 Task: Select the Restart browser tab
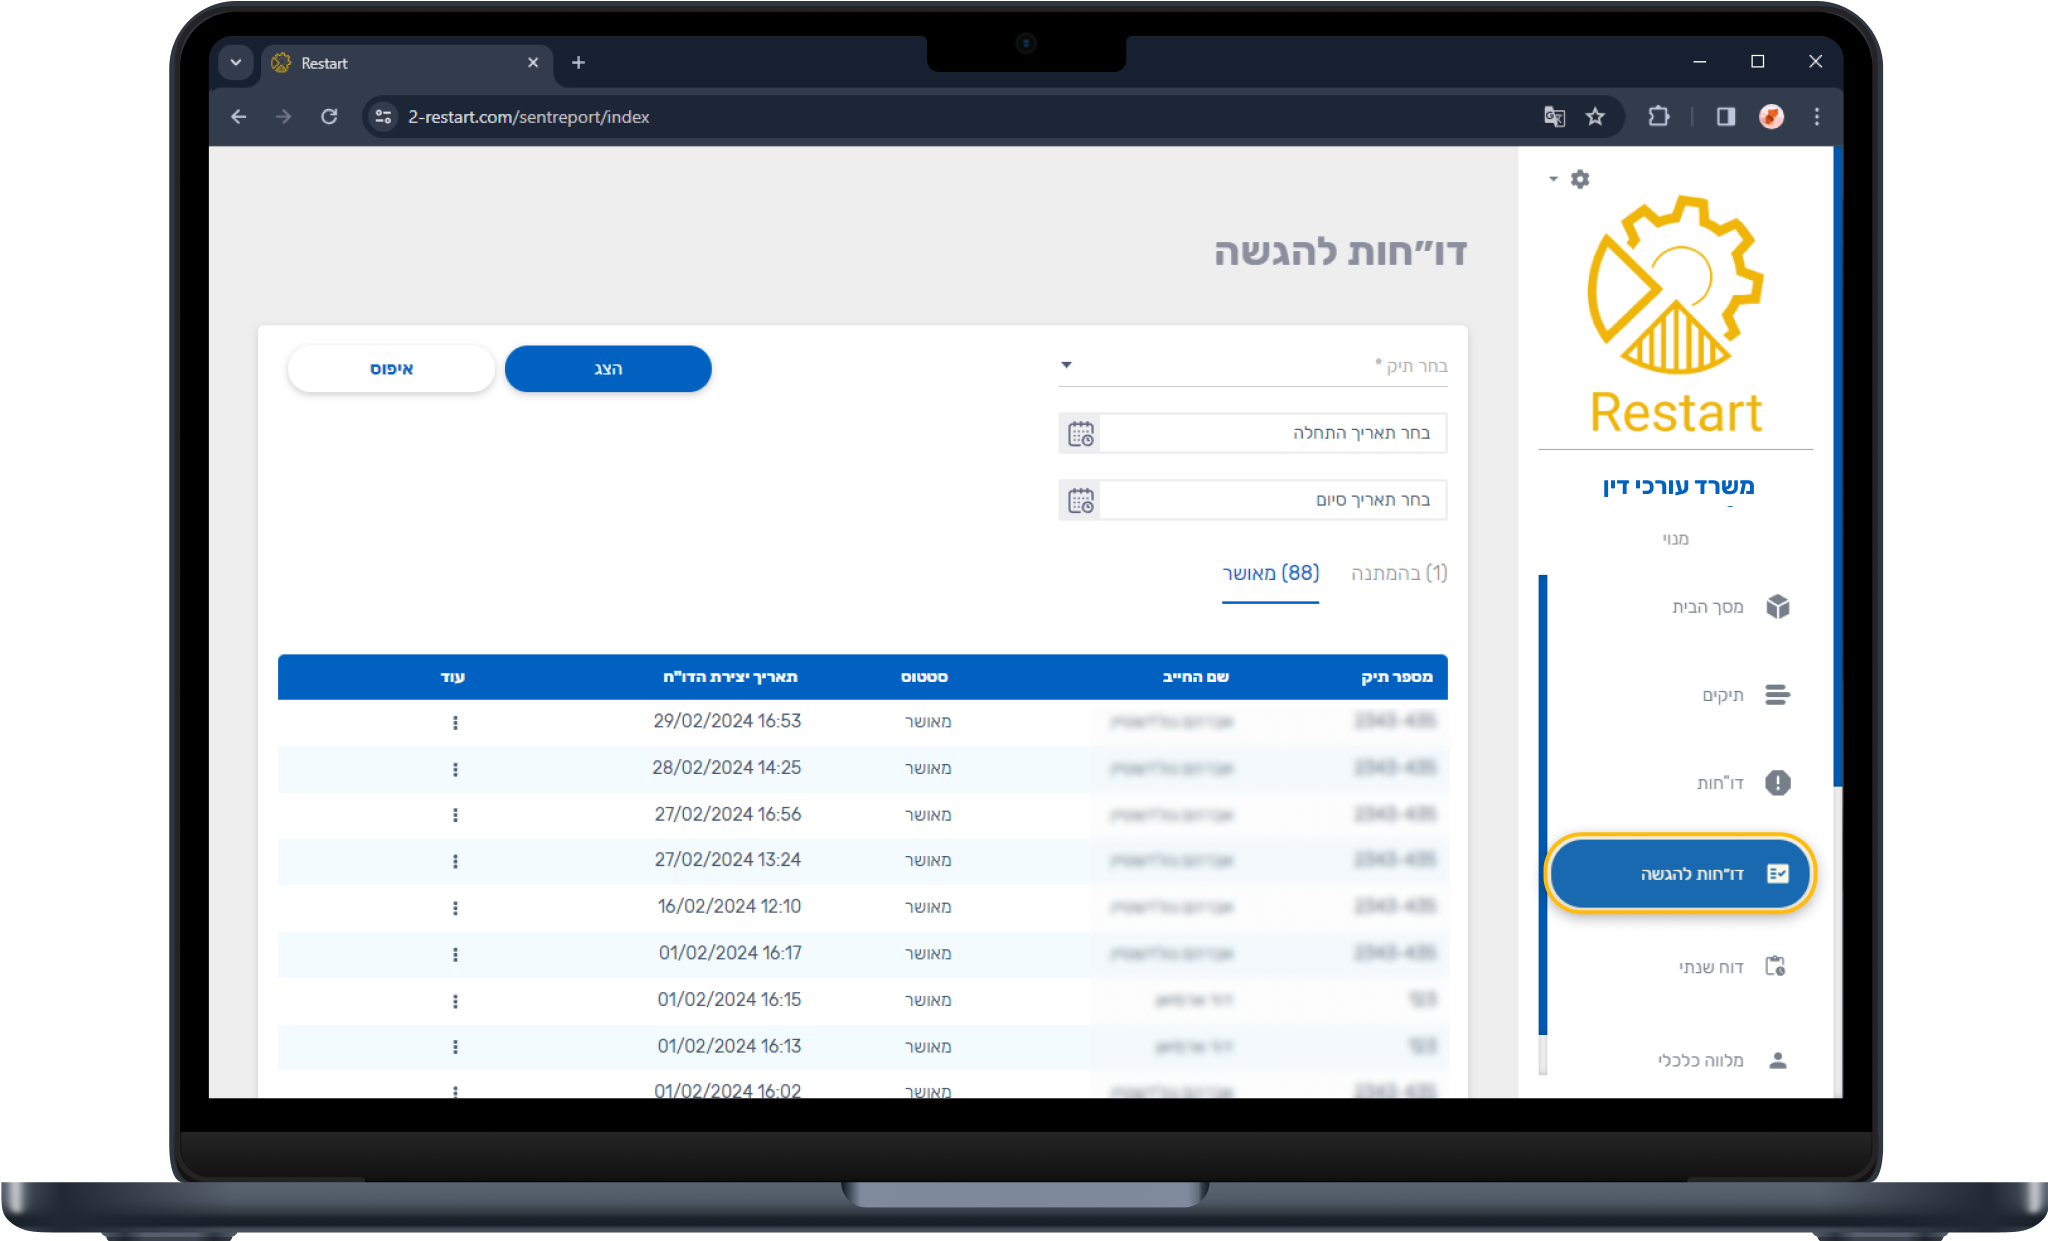tap(408, 63)
